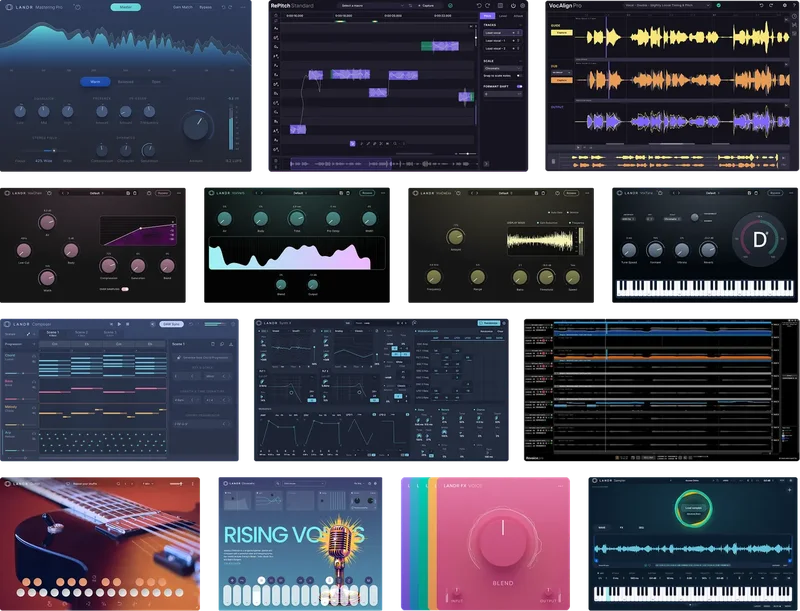Screen dimensions: 800x611
Task: Select the highlighted purple tool in RePitch toolbar
Action: pyautogui.click(x=353, y=144)
